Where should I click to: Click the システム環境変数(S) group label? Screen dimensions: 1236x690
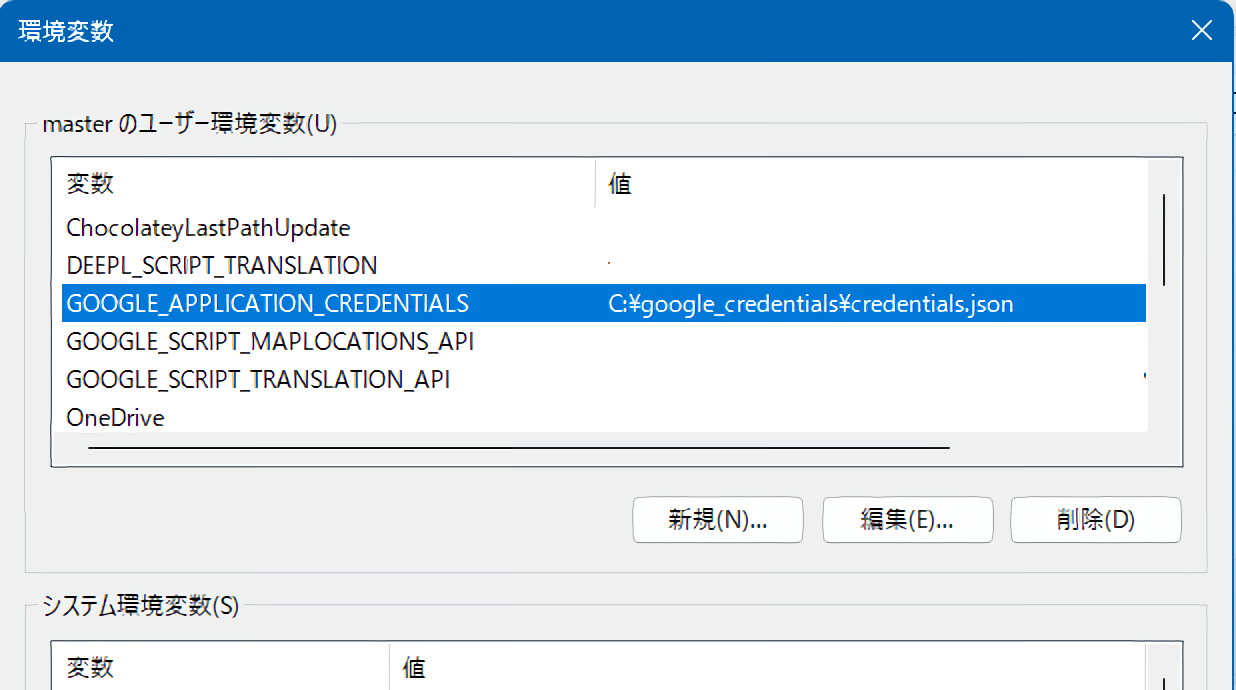pyautogui.click(x=140, y=605)
